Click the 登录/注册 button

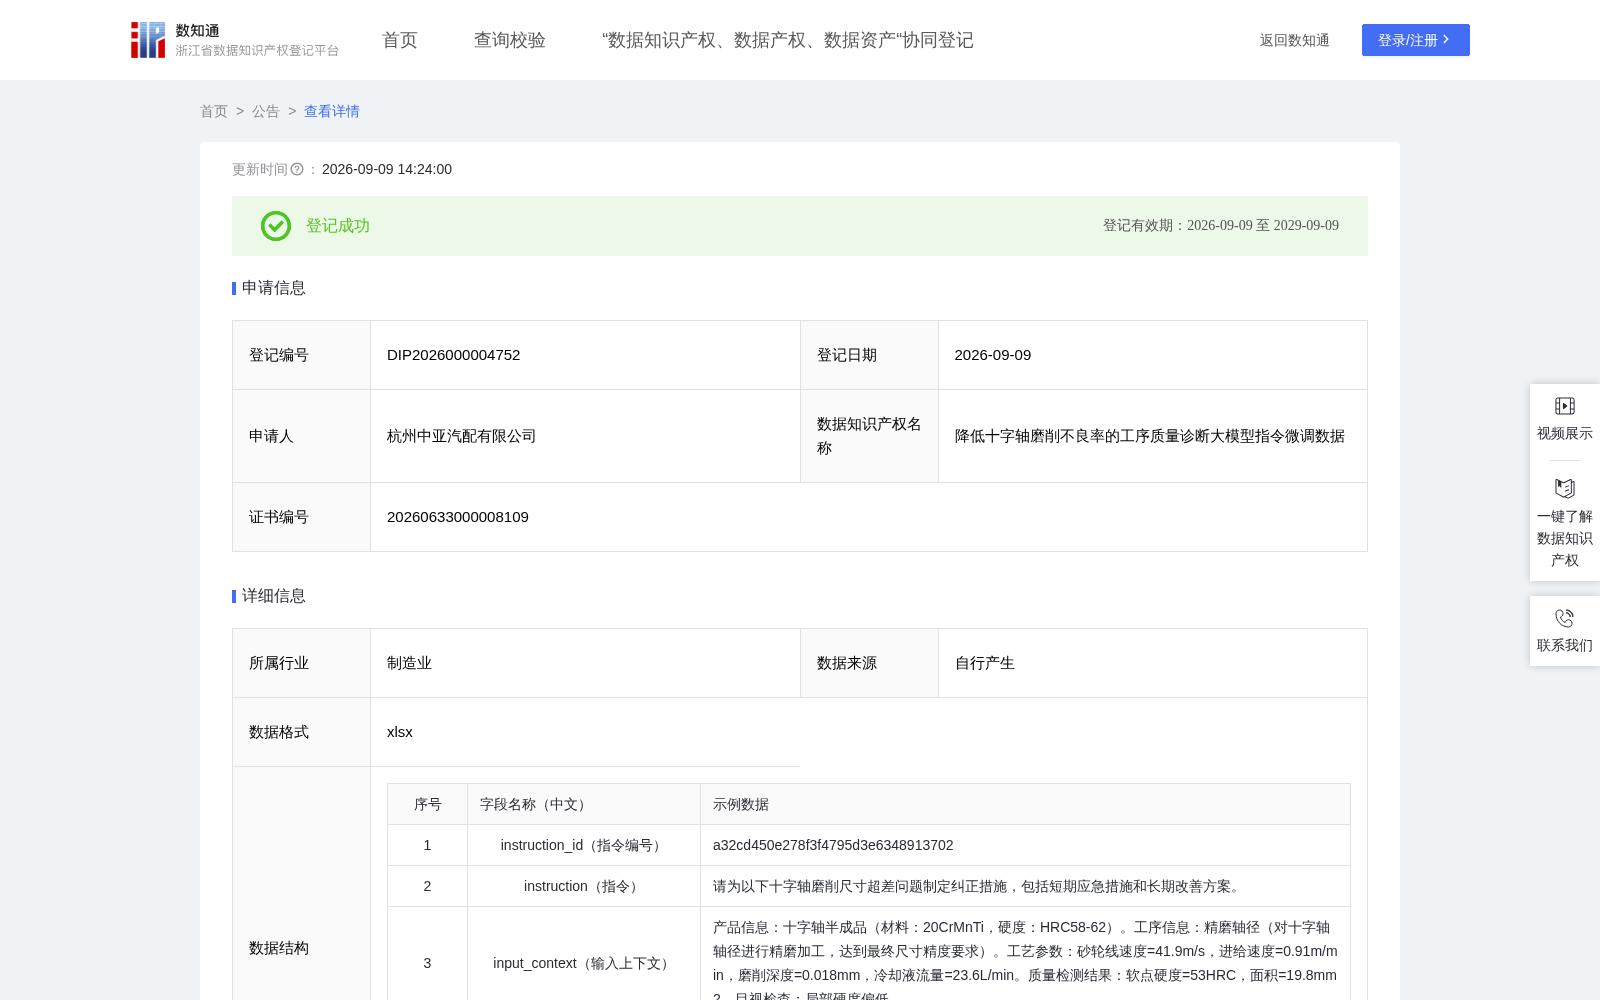[1416, 40]
